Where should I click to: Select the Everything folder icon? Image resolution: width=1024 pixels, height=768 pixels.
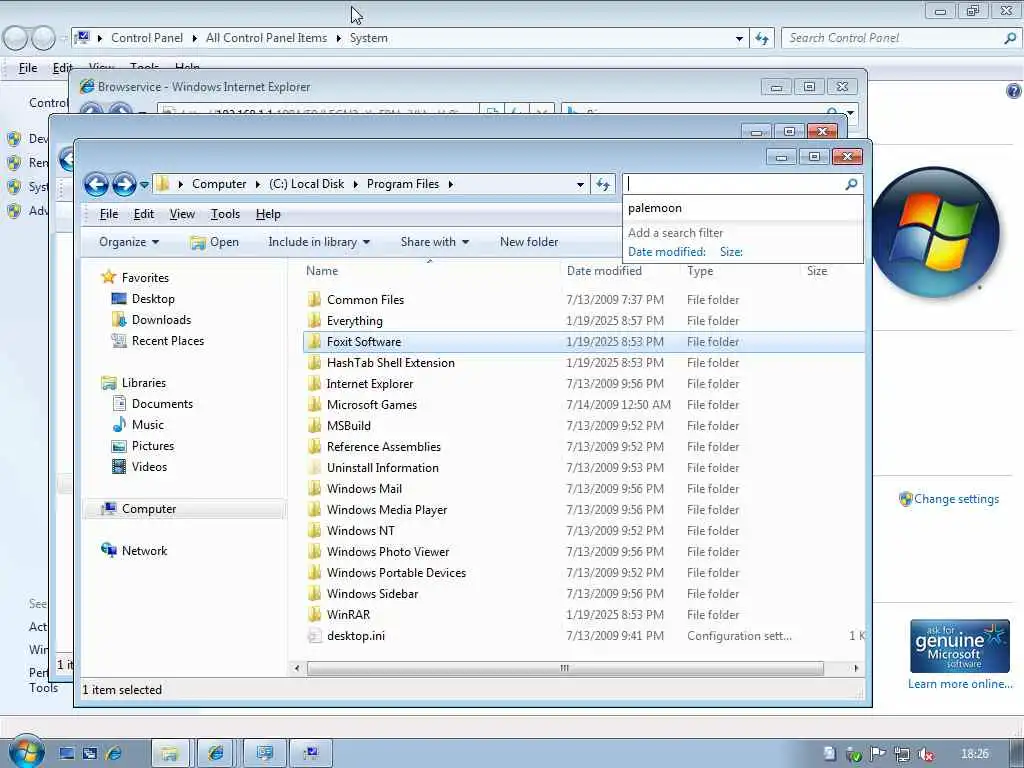click(314, 321)
